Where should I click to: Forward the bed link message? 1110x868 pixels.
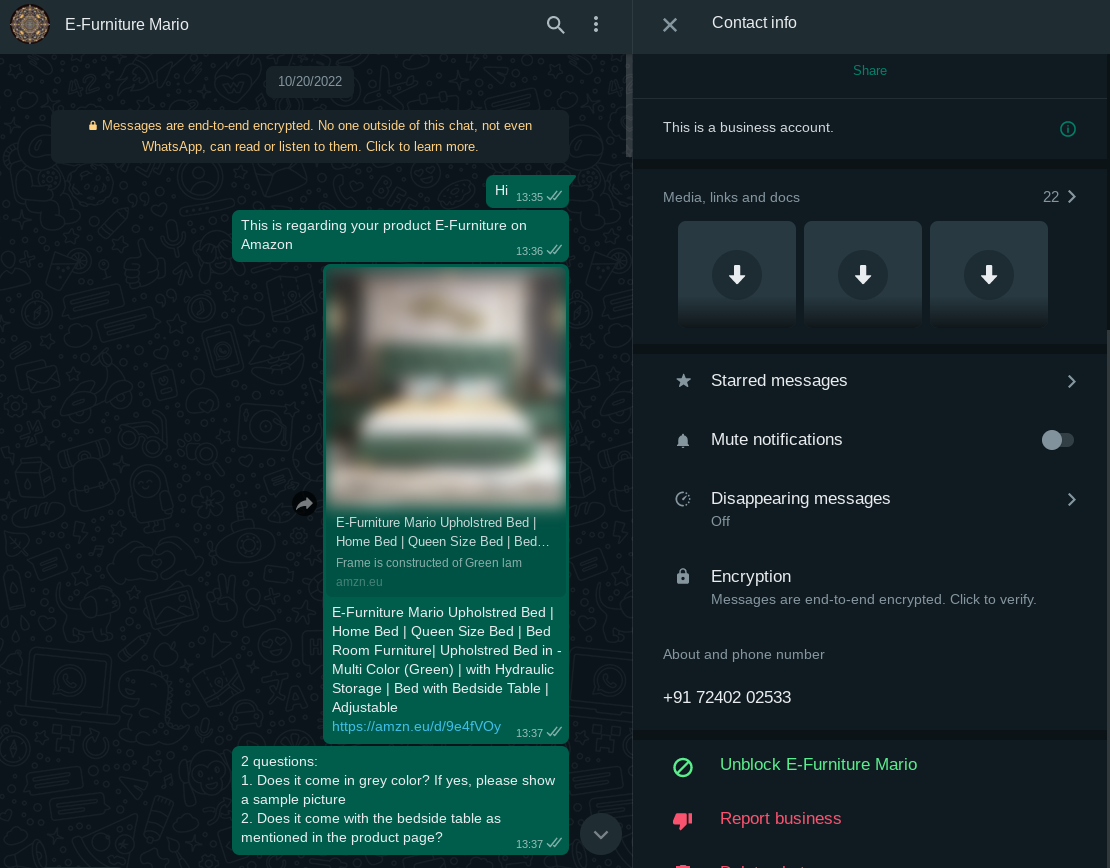304,503
